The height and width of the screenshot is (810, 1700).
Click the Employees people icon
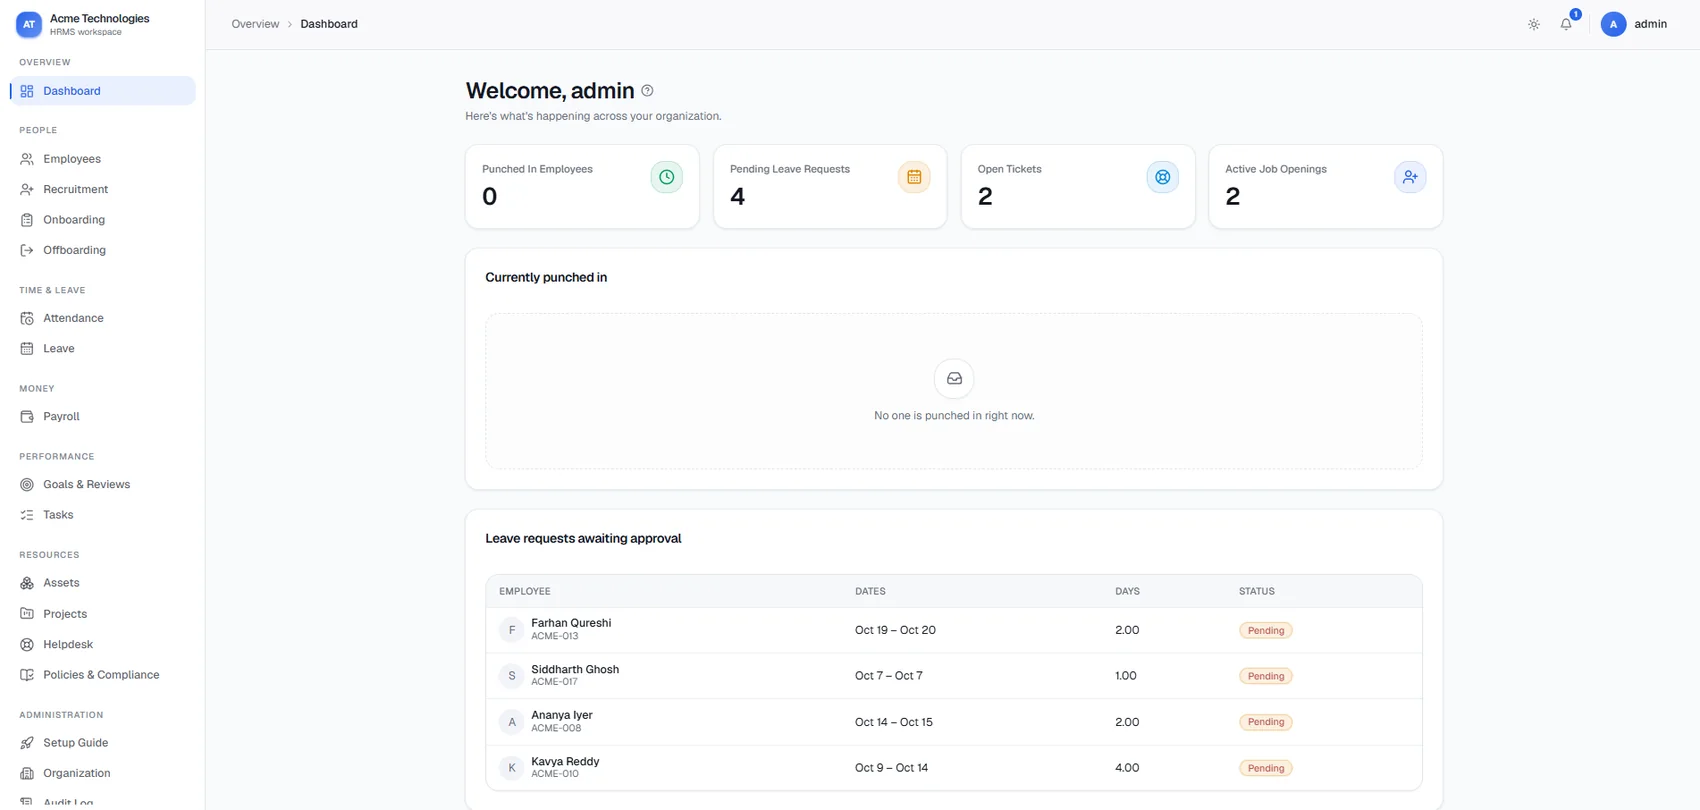coord(27,159)
